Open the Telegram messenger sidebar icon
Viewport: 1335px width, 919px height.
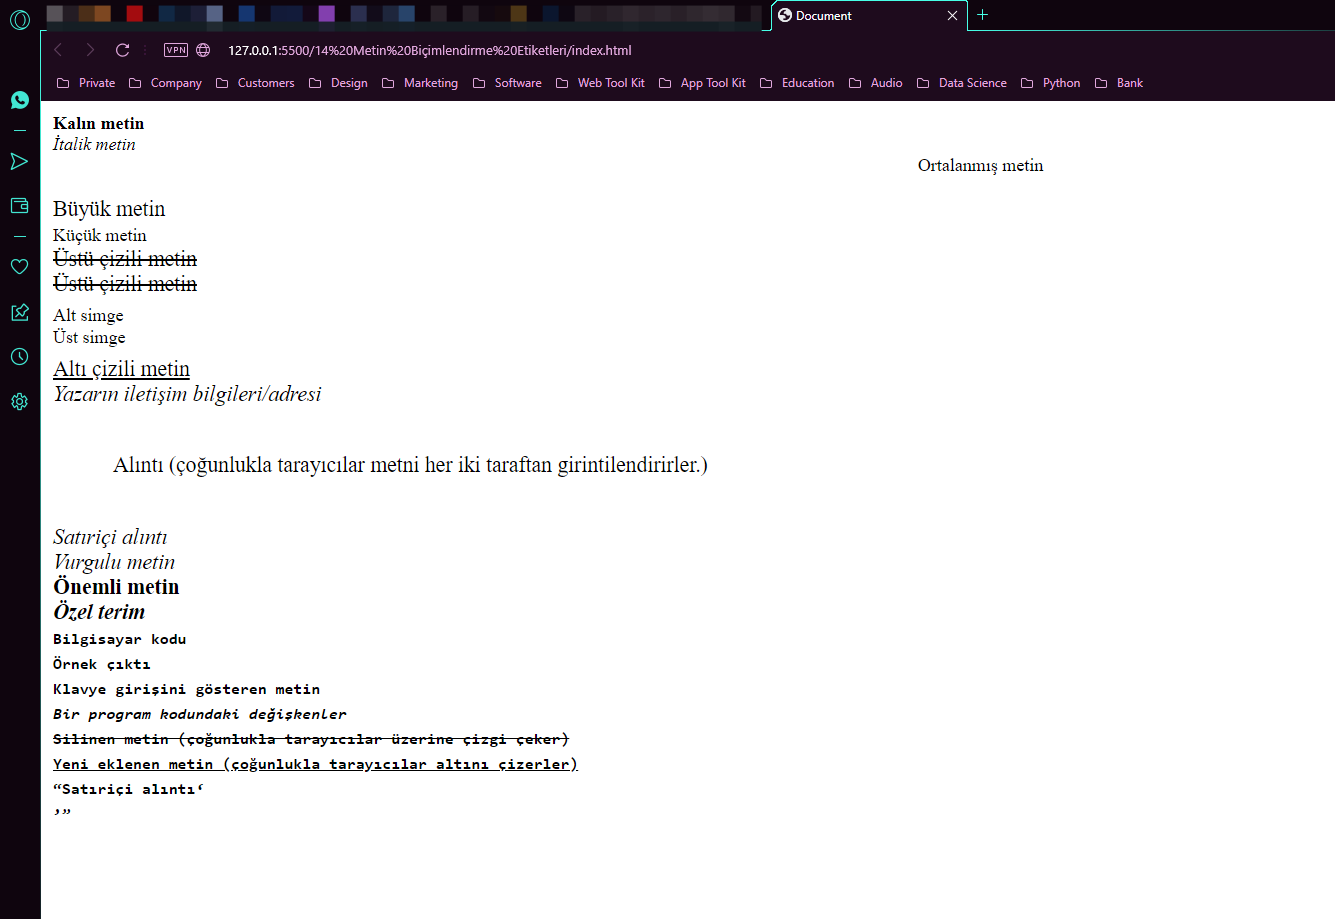[x=19, y=161]
